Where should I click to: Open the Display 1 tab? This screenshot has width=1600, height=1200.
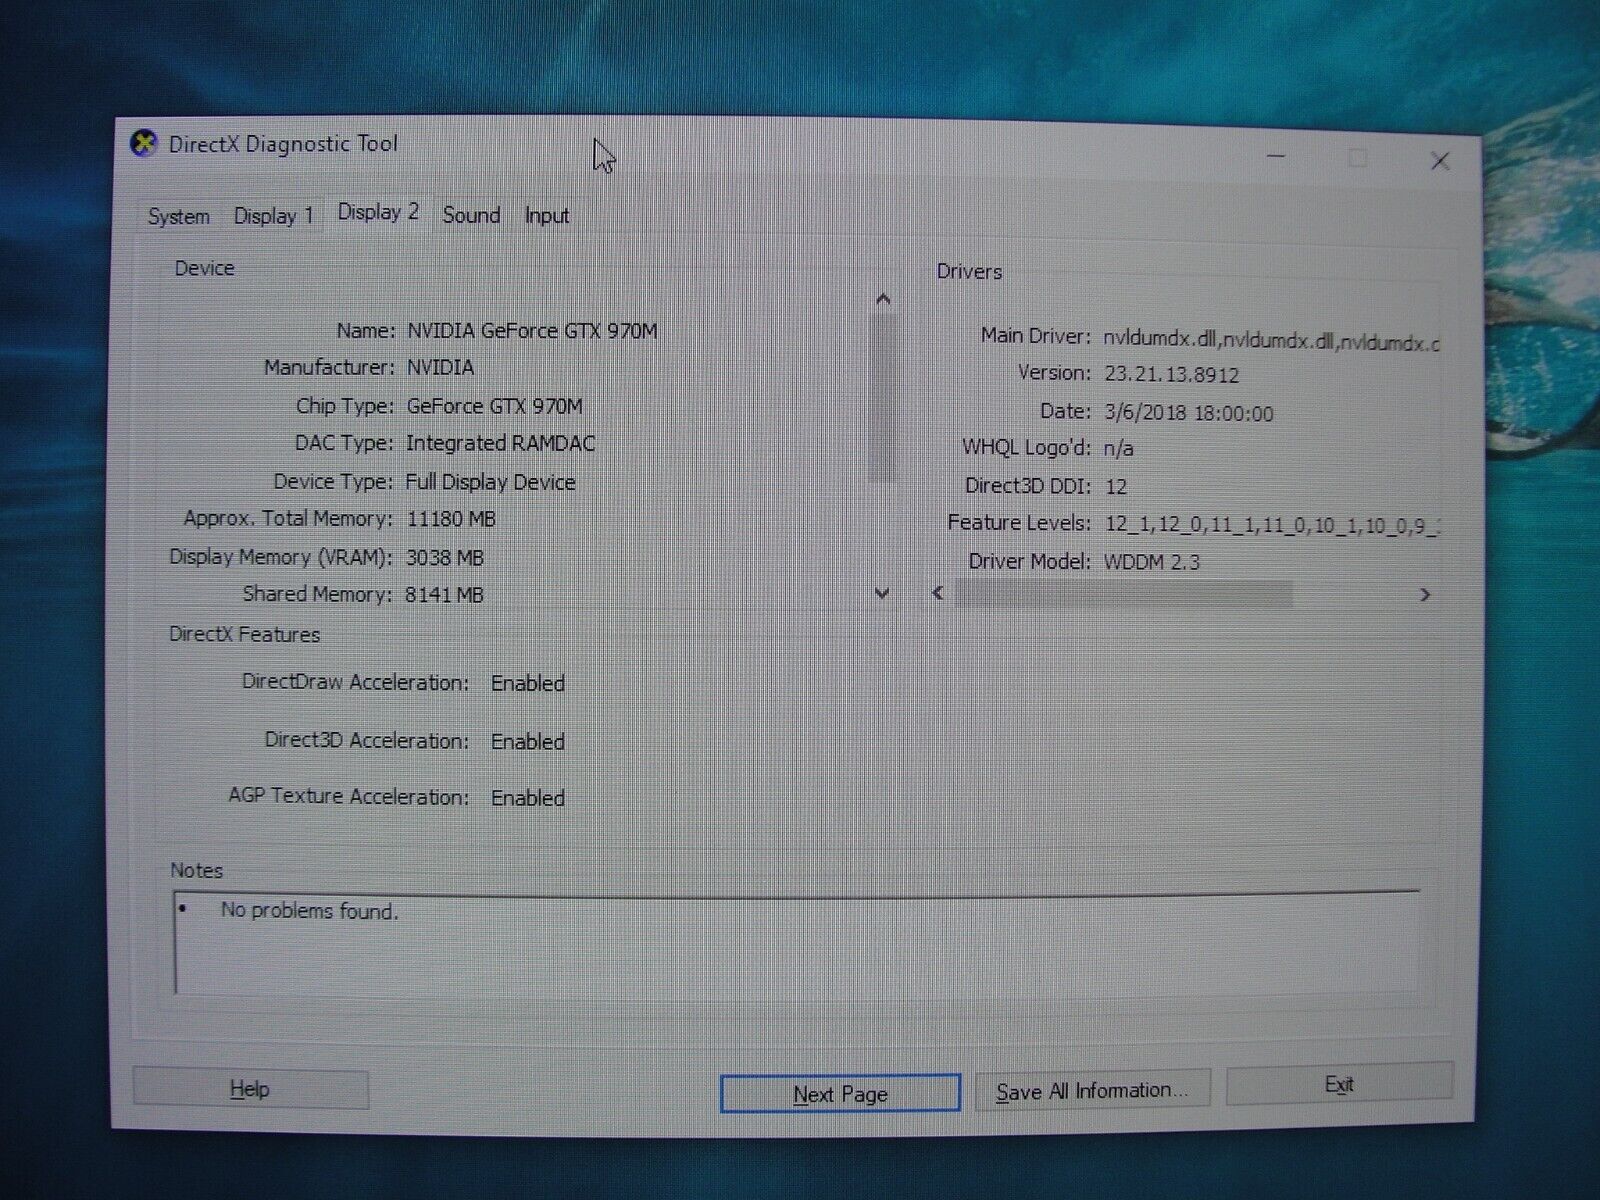(273, 216)
